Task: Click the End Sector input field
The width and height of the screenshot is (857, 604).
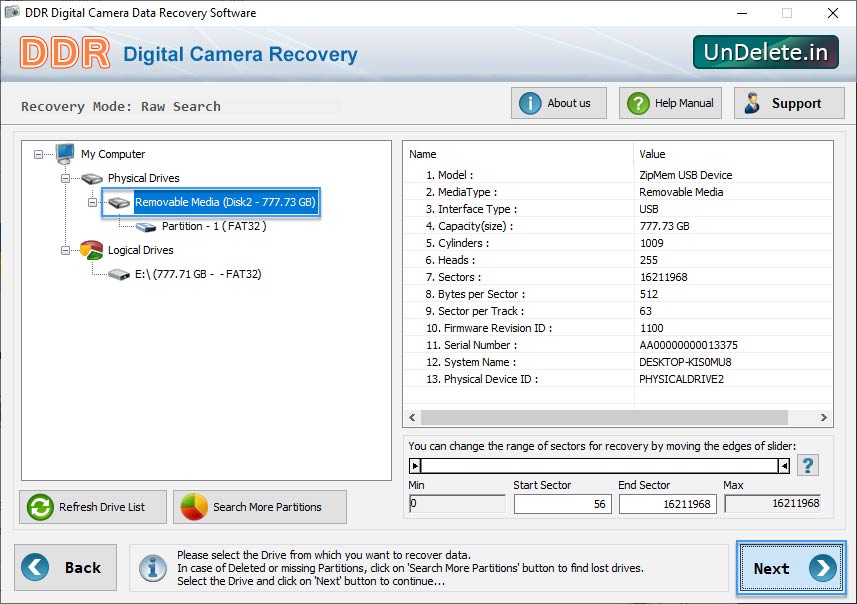Action: (x=667, y=504)
